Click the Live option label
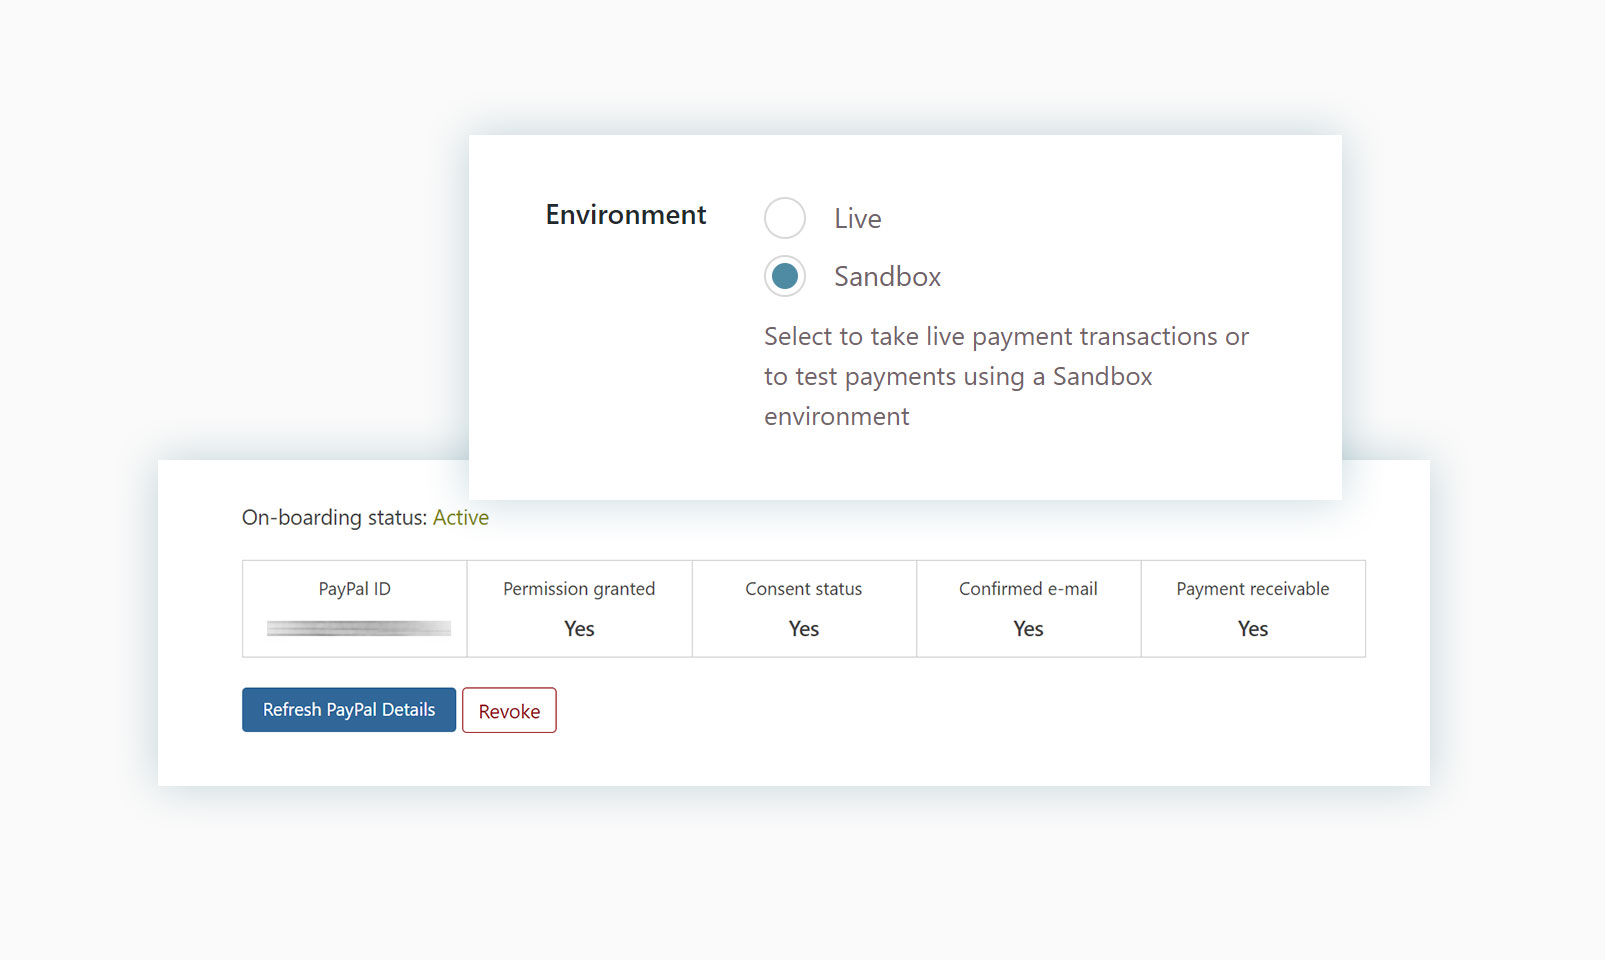The height and width of the screenshot is (960, 1605). pyautogui.click(x=858, y=219)
